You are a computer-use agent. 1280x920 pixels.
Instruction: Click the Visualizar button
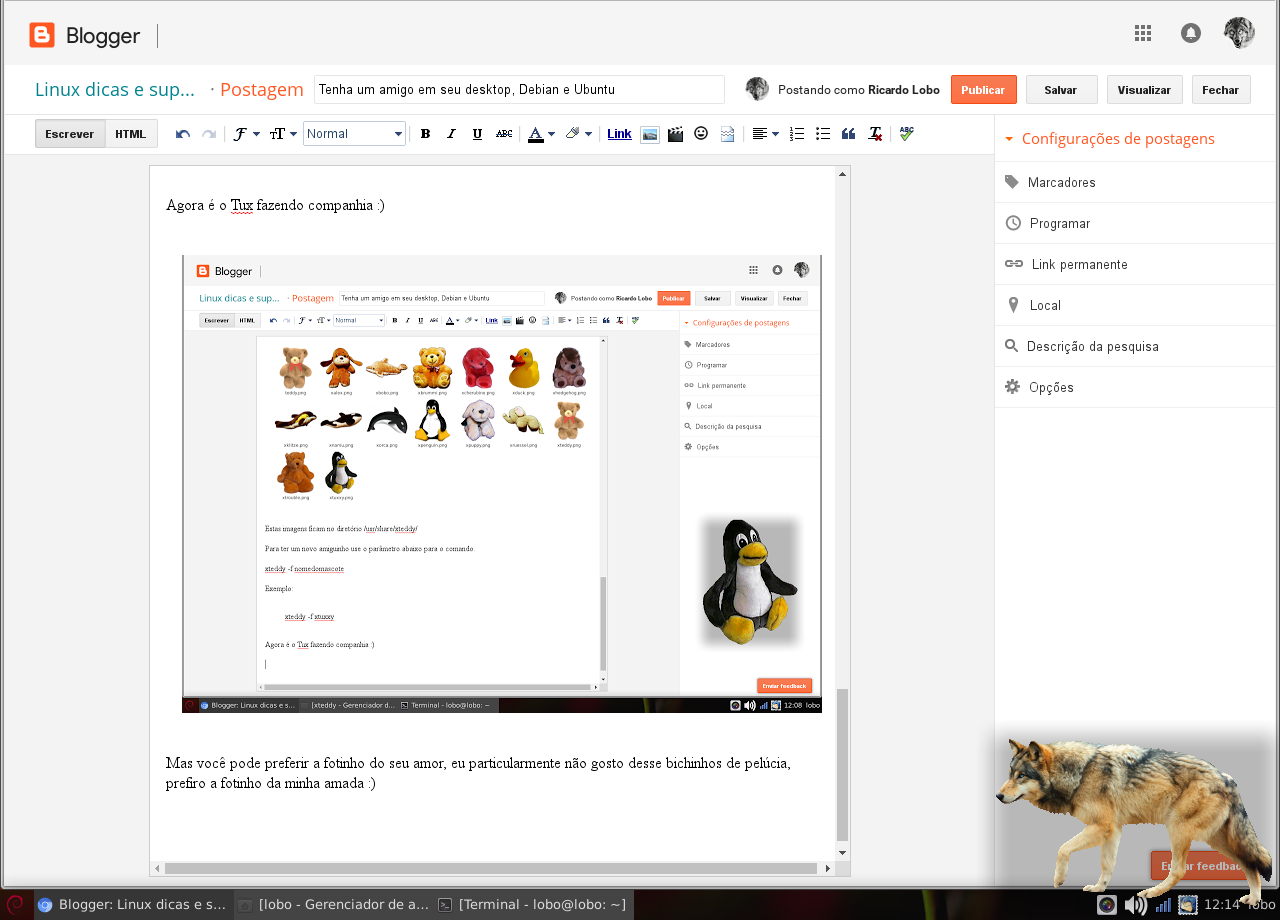coord(1144,90)
